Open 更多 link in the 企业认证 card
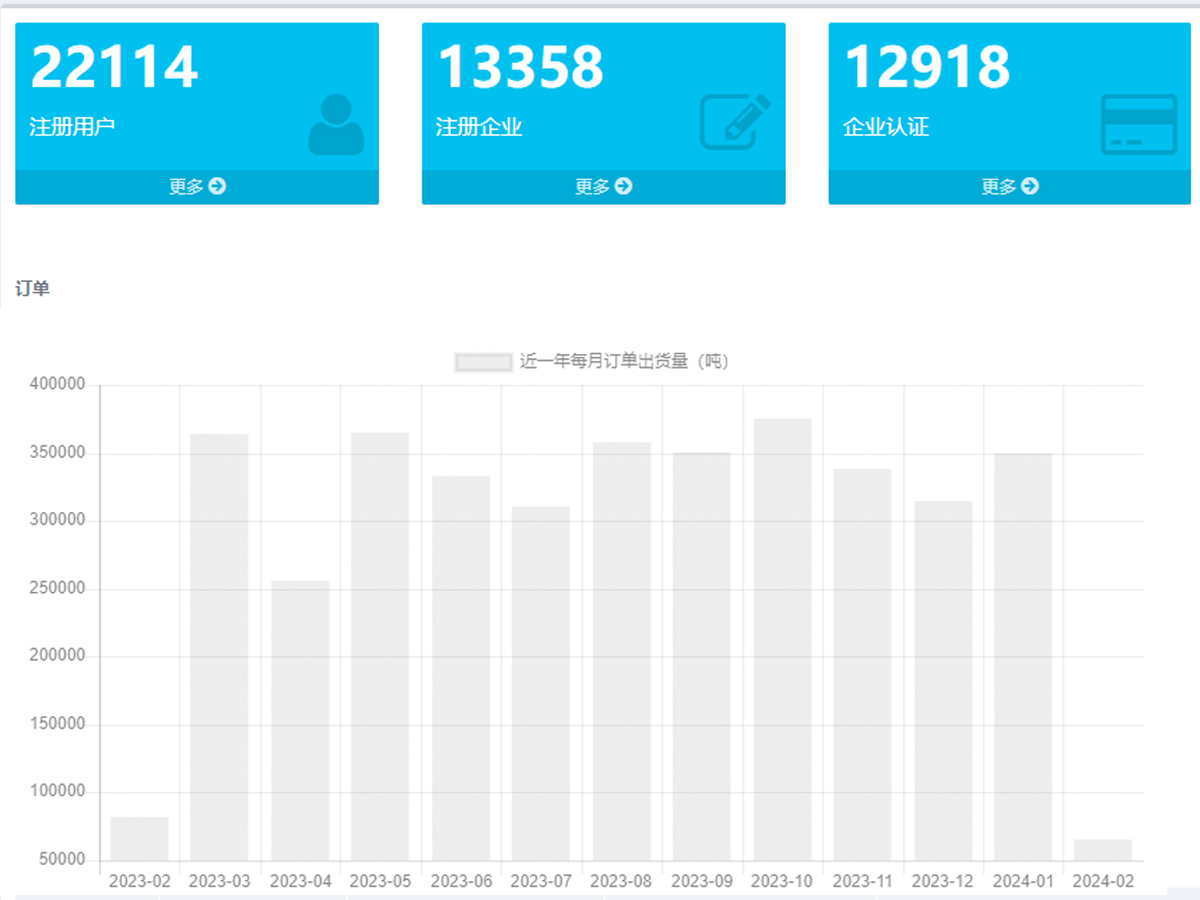 click(x=999, y=186)
